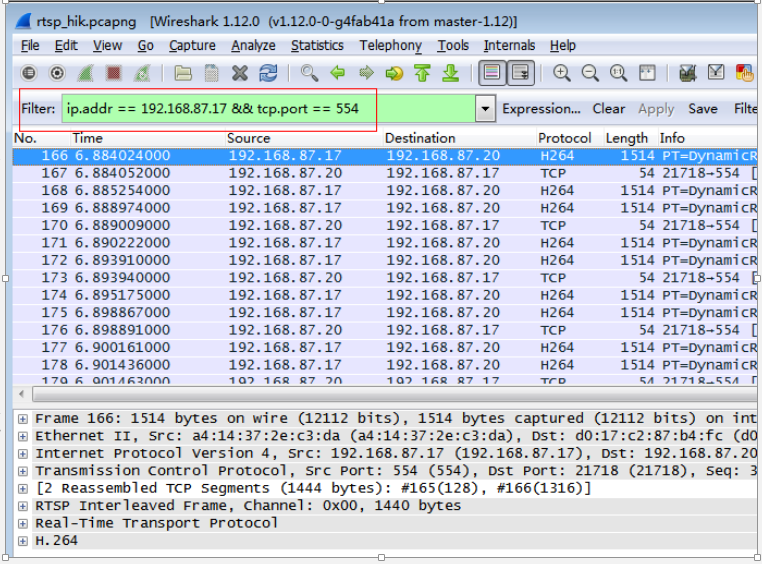
Task: Close this capture file X icon
Action: (x=240, y=73)
